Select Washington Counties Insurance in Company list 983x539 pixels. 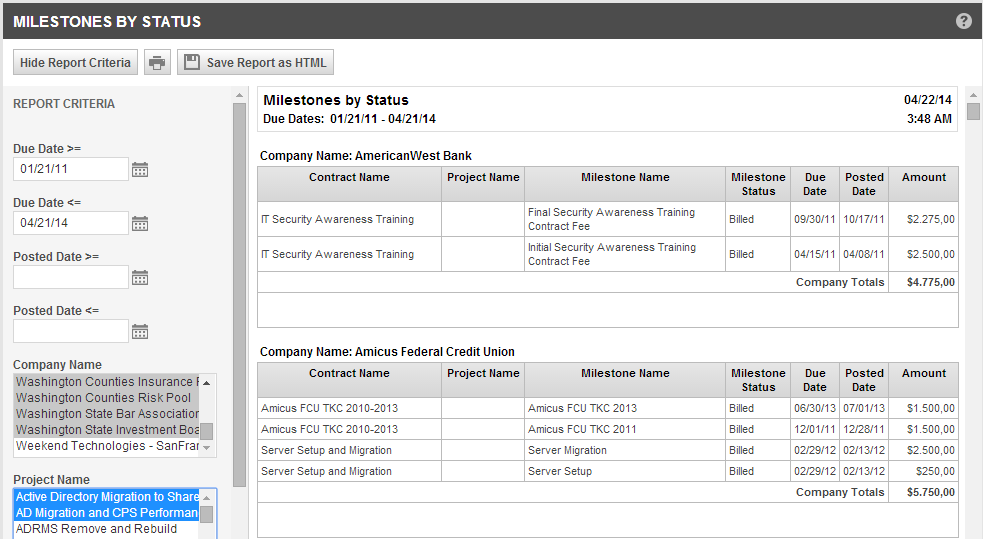tap(107, 382)
